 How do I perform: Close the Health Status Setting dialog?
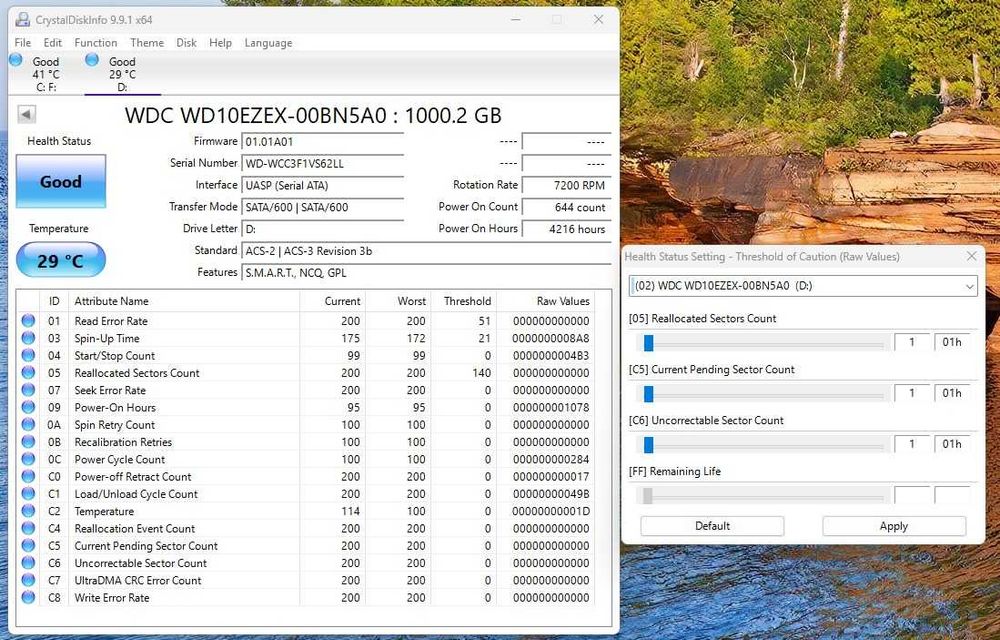pos(971,256)
